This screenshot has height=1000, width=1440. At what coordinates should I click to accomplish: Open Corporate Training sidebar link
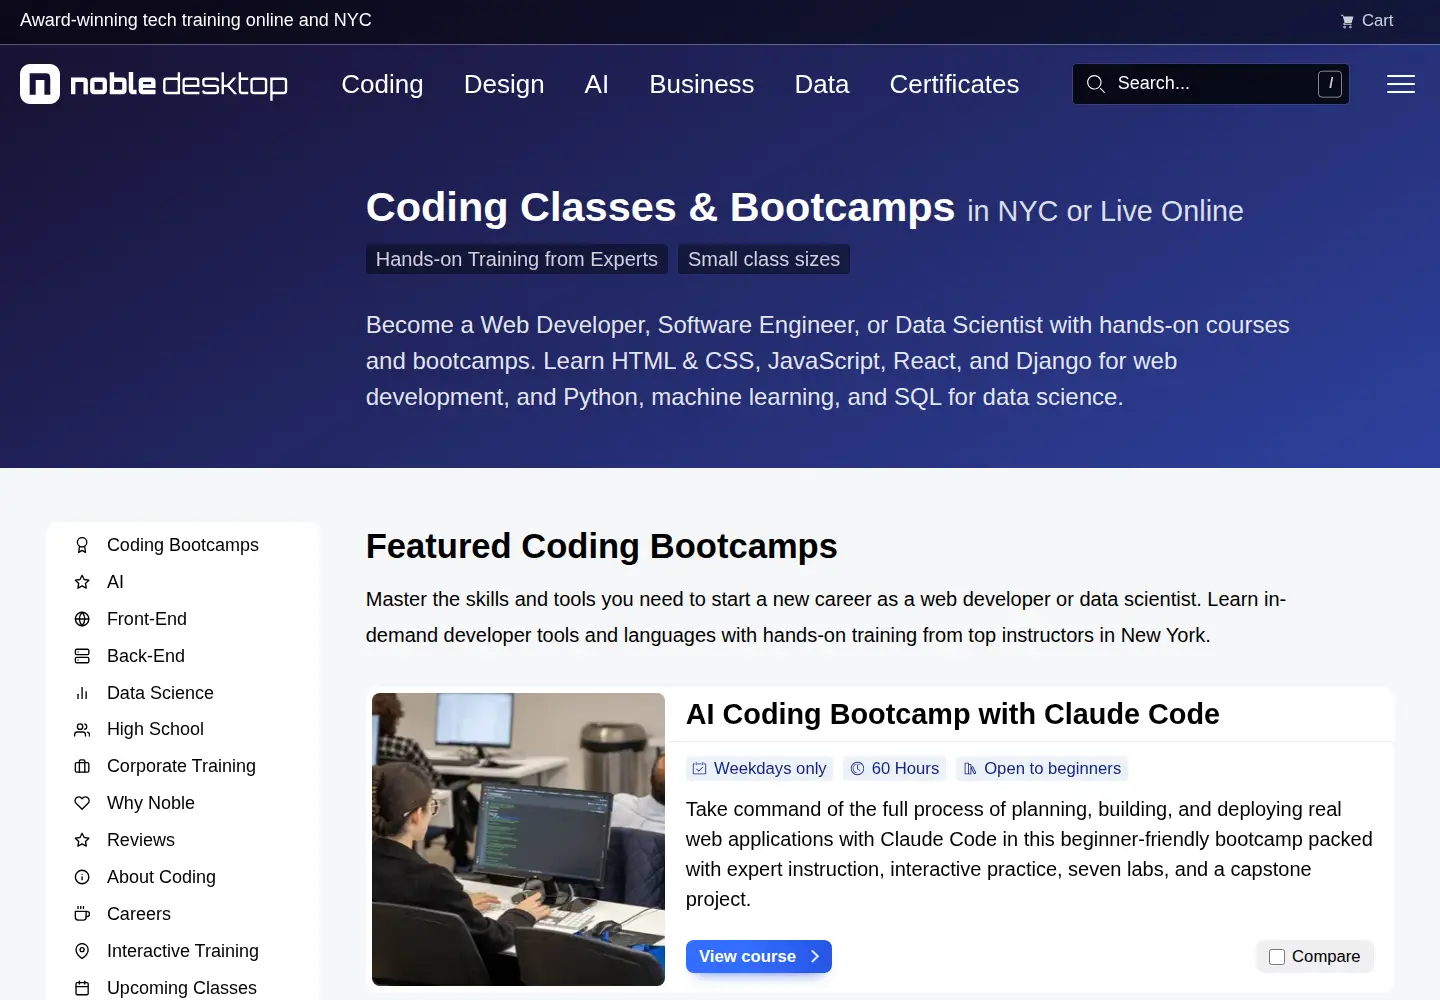(181, 766)
